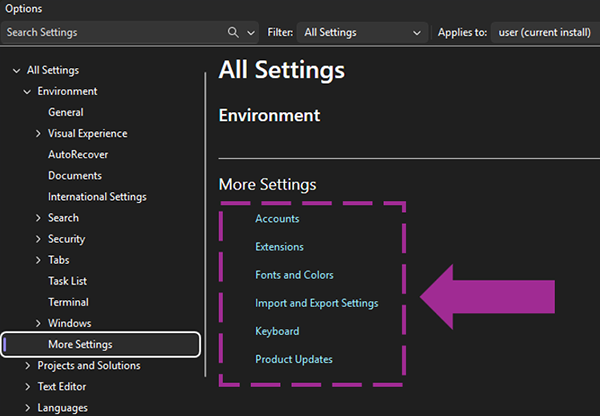
Task: Select International Settings in the tree
Action: point(97,197)
